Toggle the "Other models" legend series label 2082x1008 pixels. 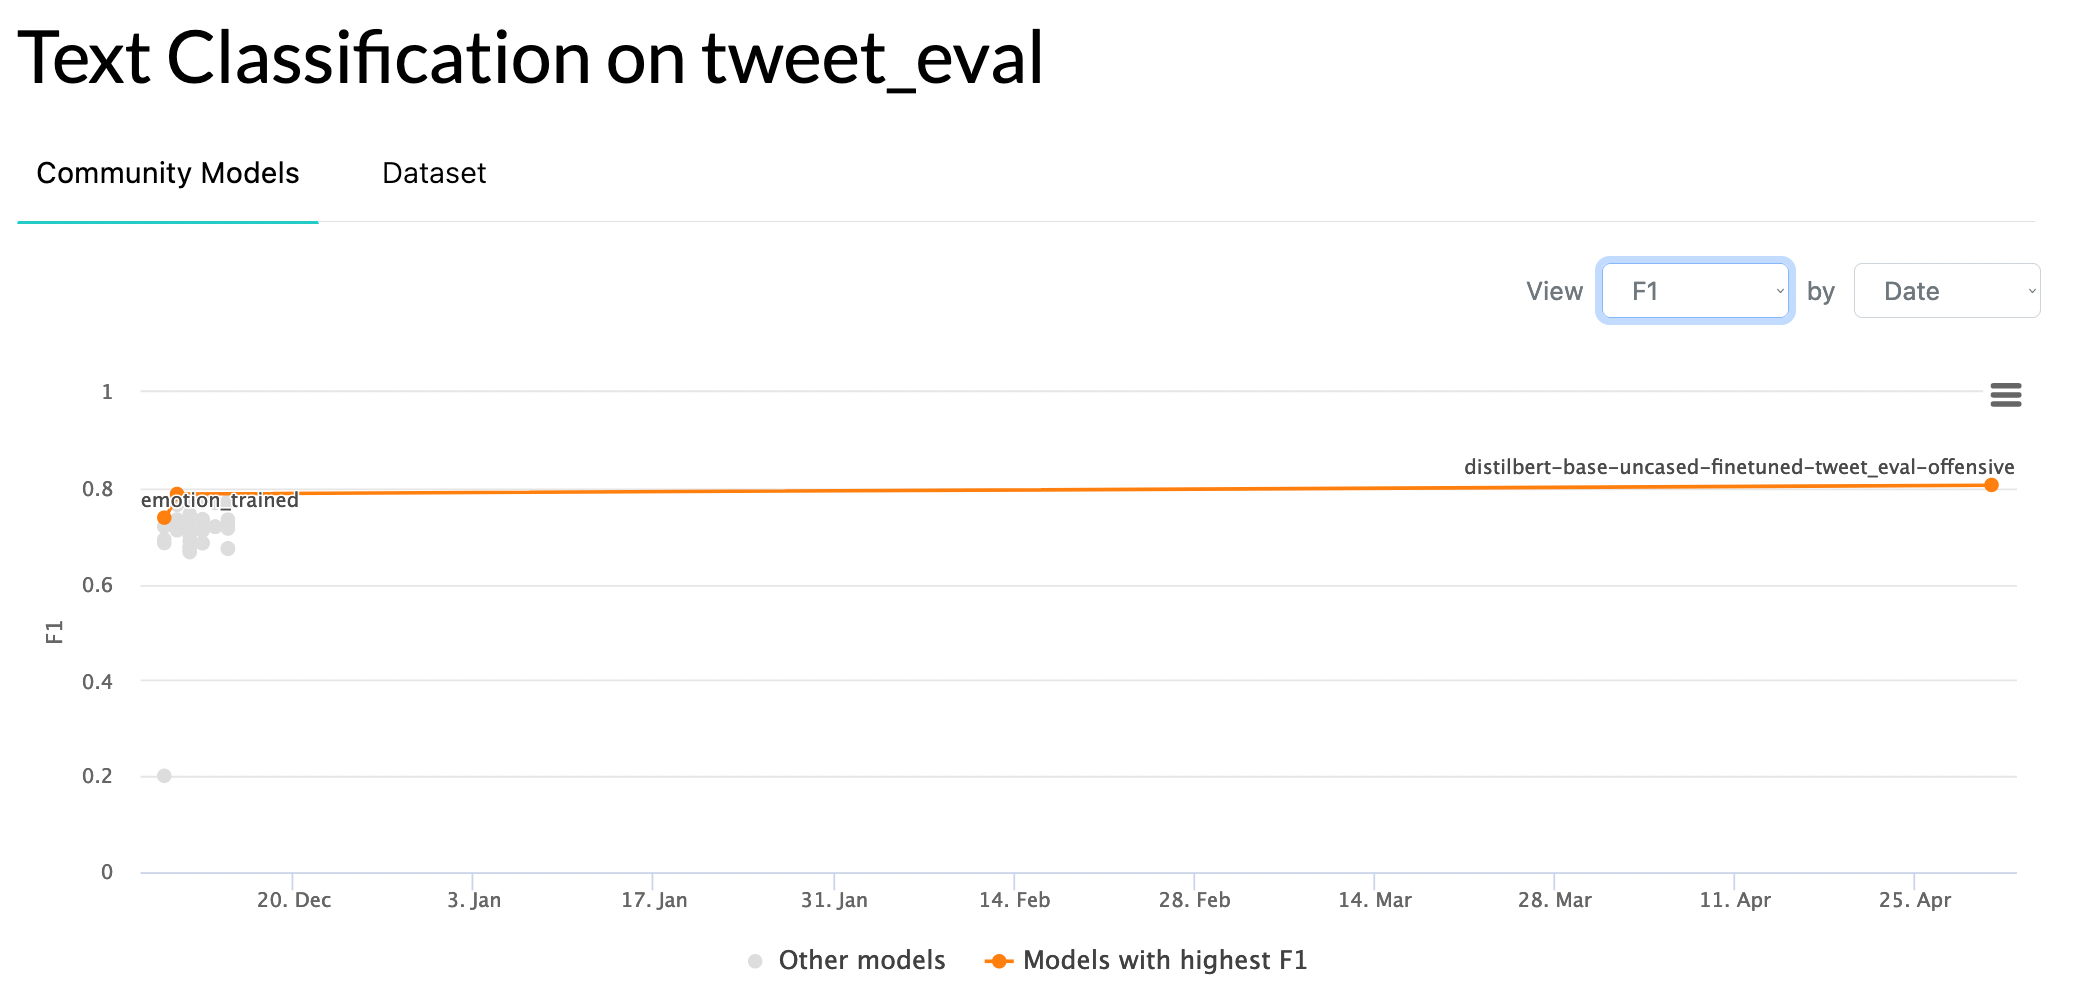(x=861, y=961)
